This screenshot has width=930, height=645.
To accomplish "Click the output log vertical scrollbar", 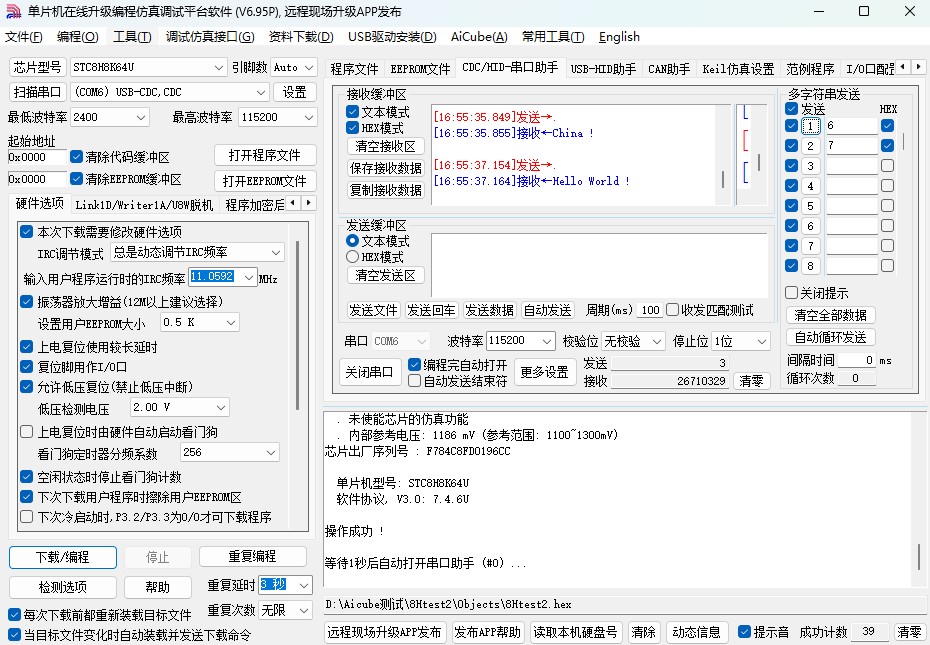I will coord(919,557).
